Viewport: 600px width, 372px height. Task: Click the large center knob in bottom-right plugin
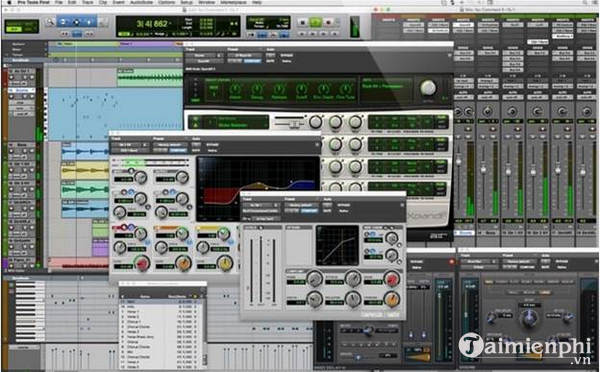(529, 317)
